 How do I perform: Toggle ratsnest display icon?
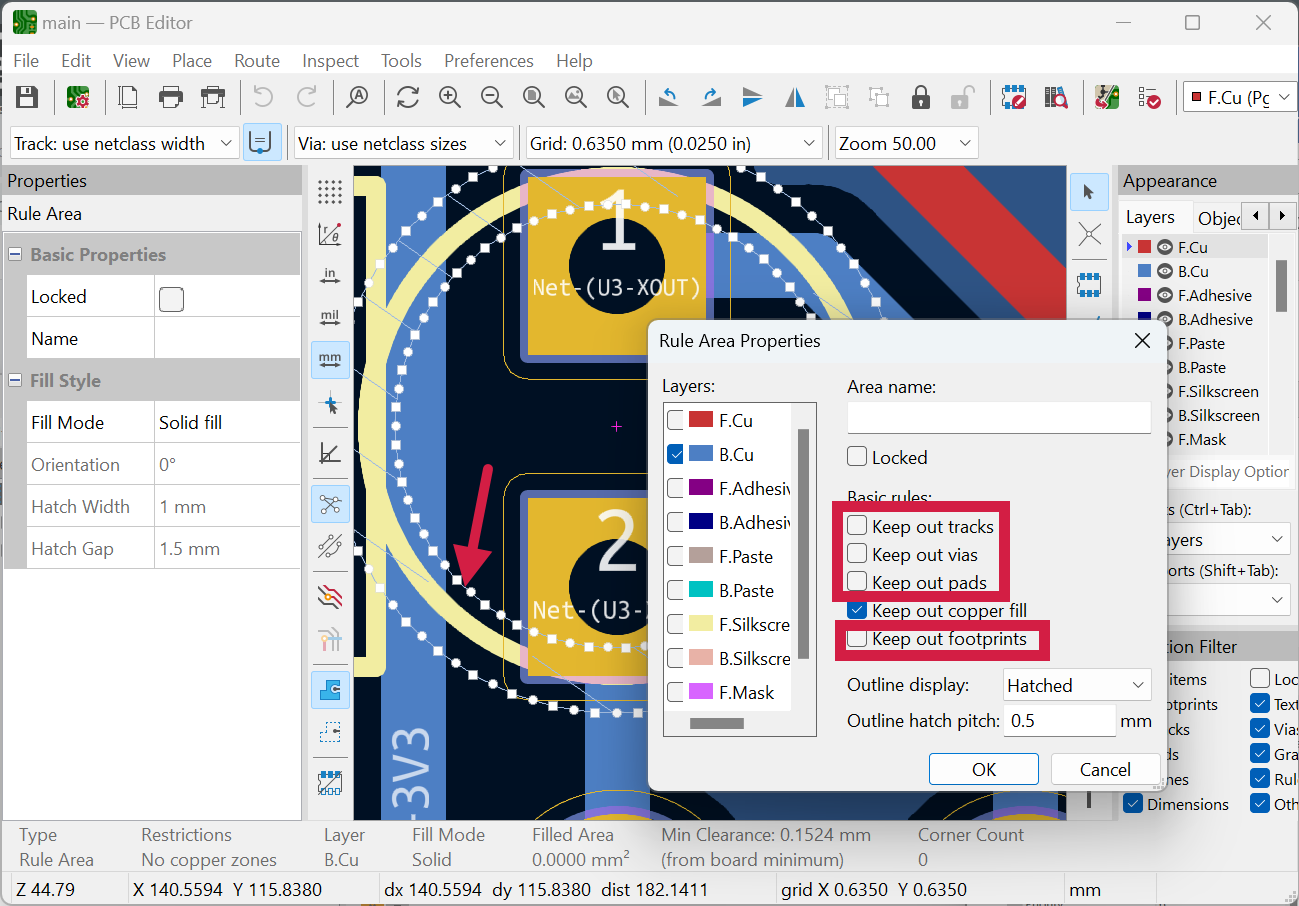pos(330,504)
